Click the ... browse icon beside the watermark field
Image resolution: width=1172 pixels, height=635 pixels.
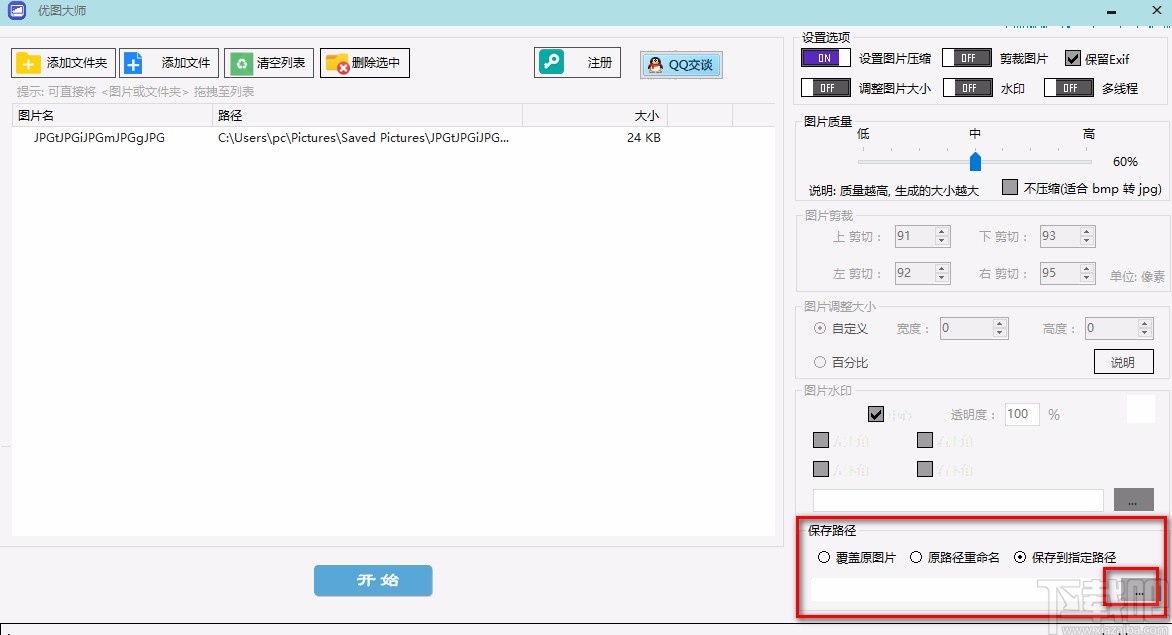[1133, 500]
